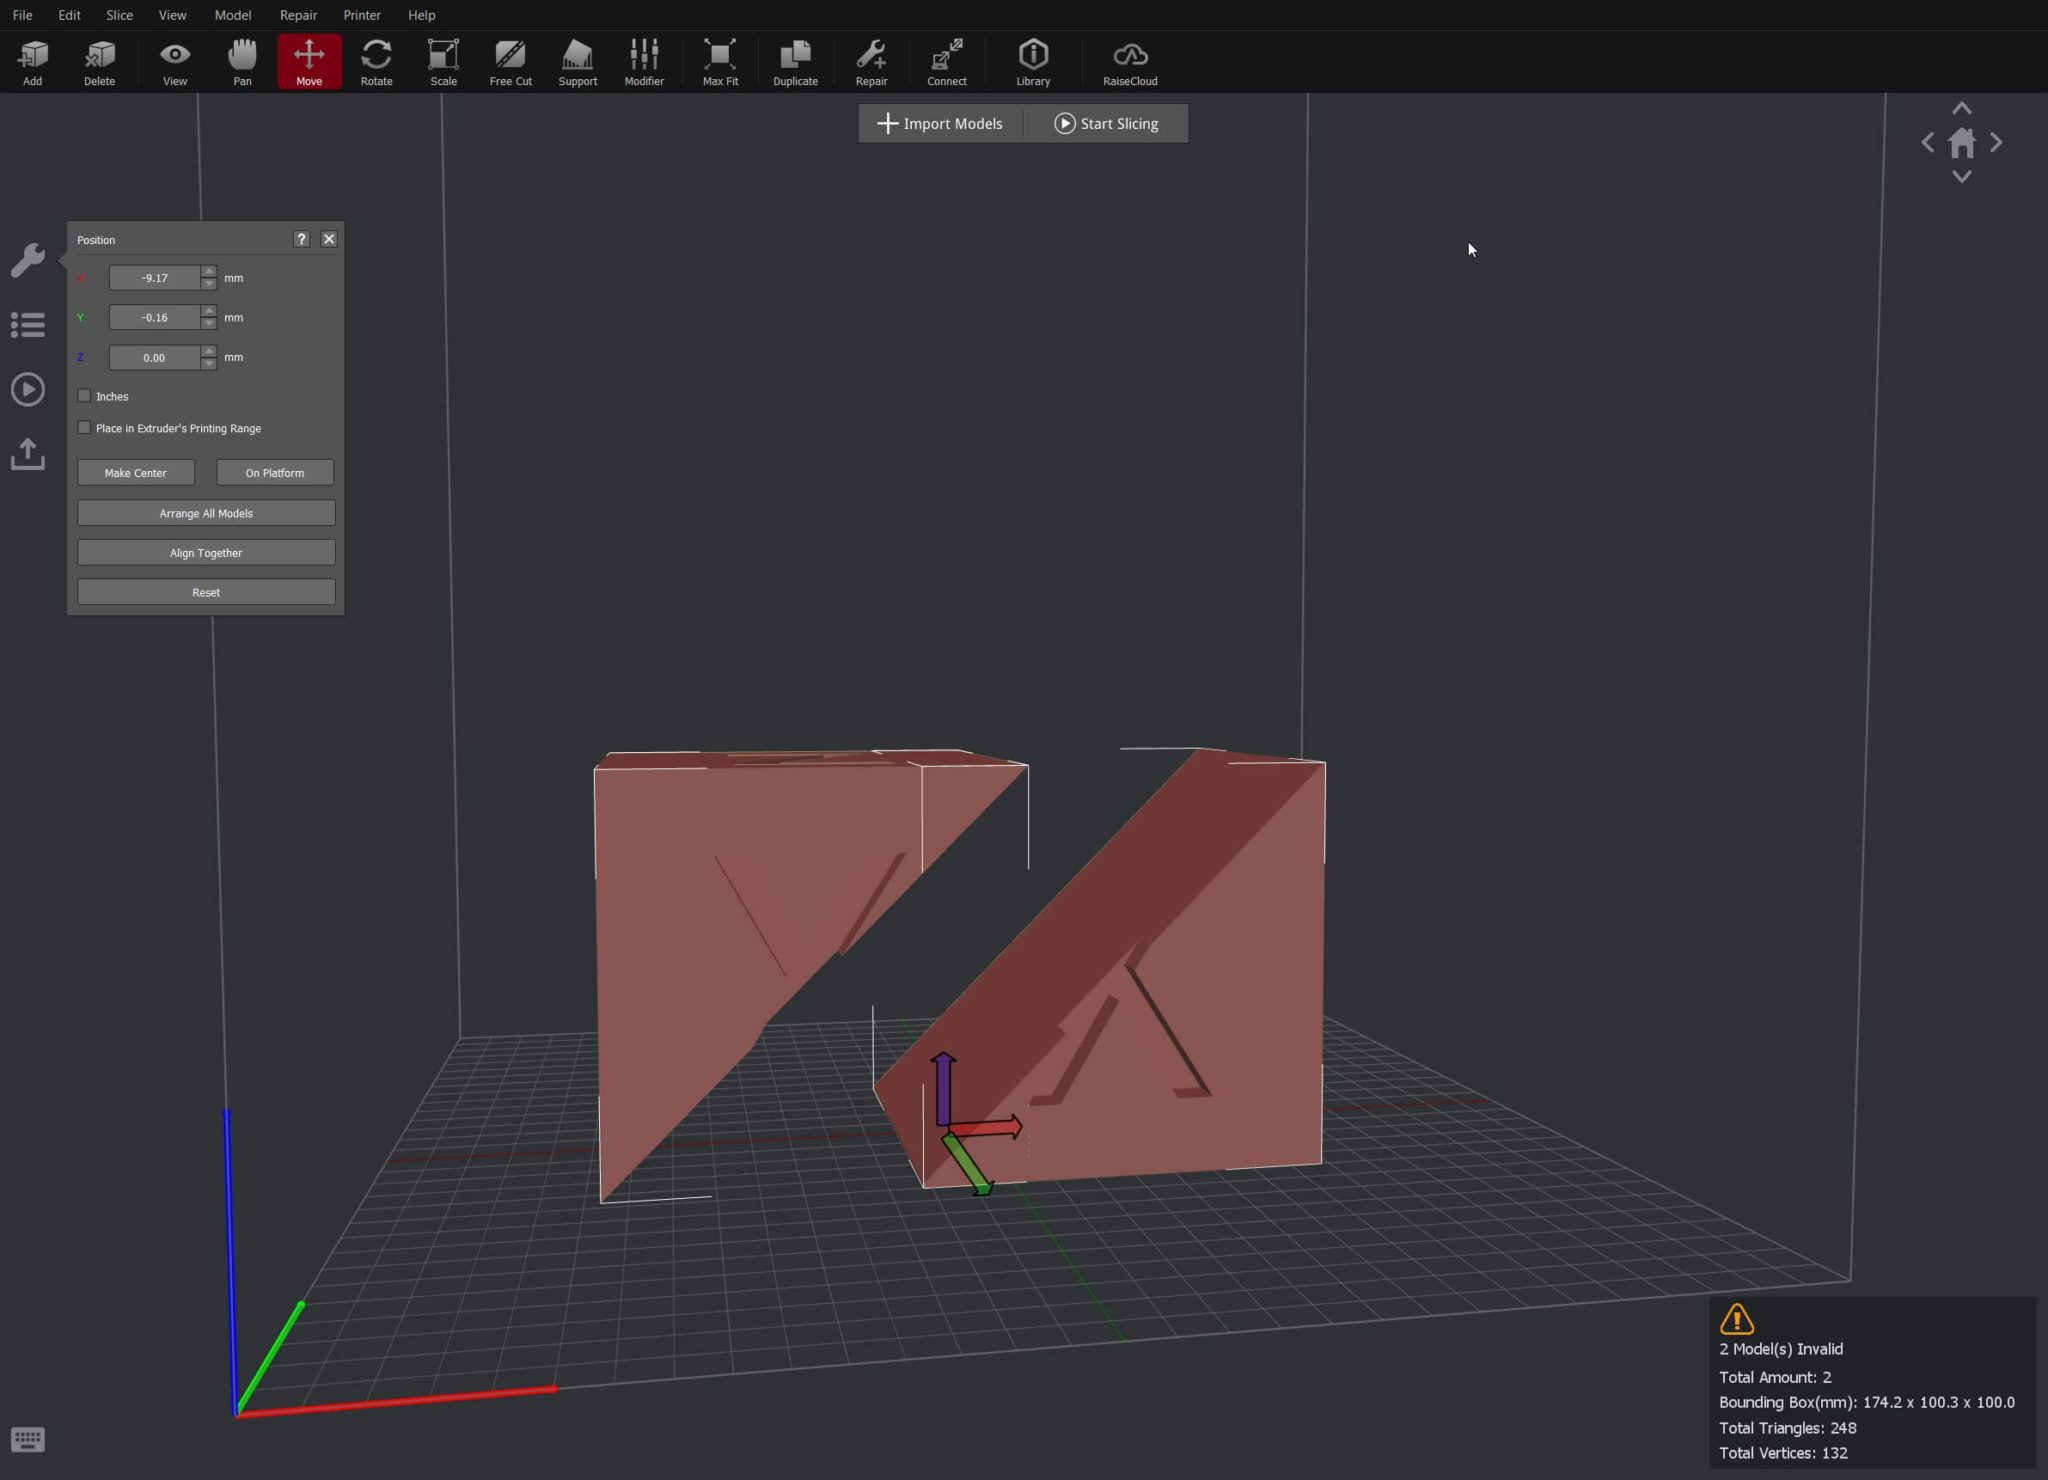Screen dimensions: 2048x1480
Task: Increase the X position with its stepper
Action: click(x=209, y=271)
